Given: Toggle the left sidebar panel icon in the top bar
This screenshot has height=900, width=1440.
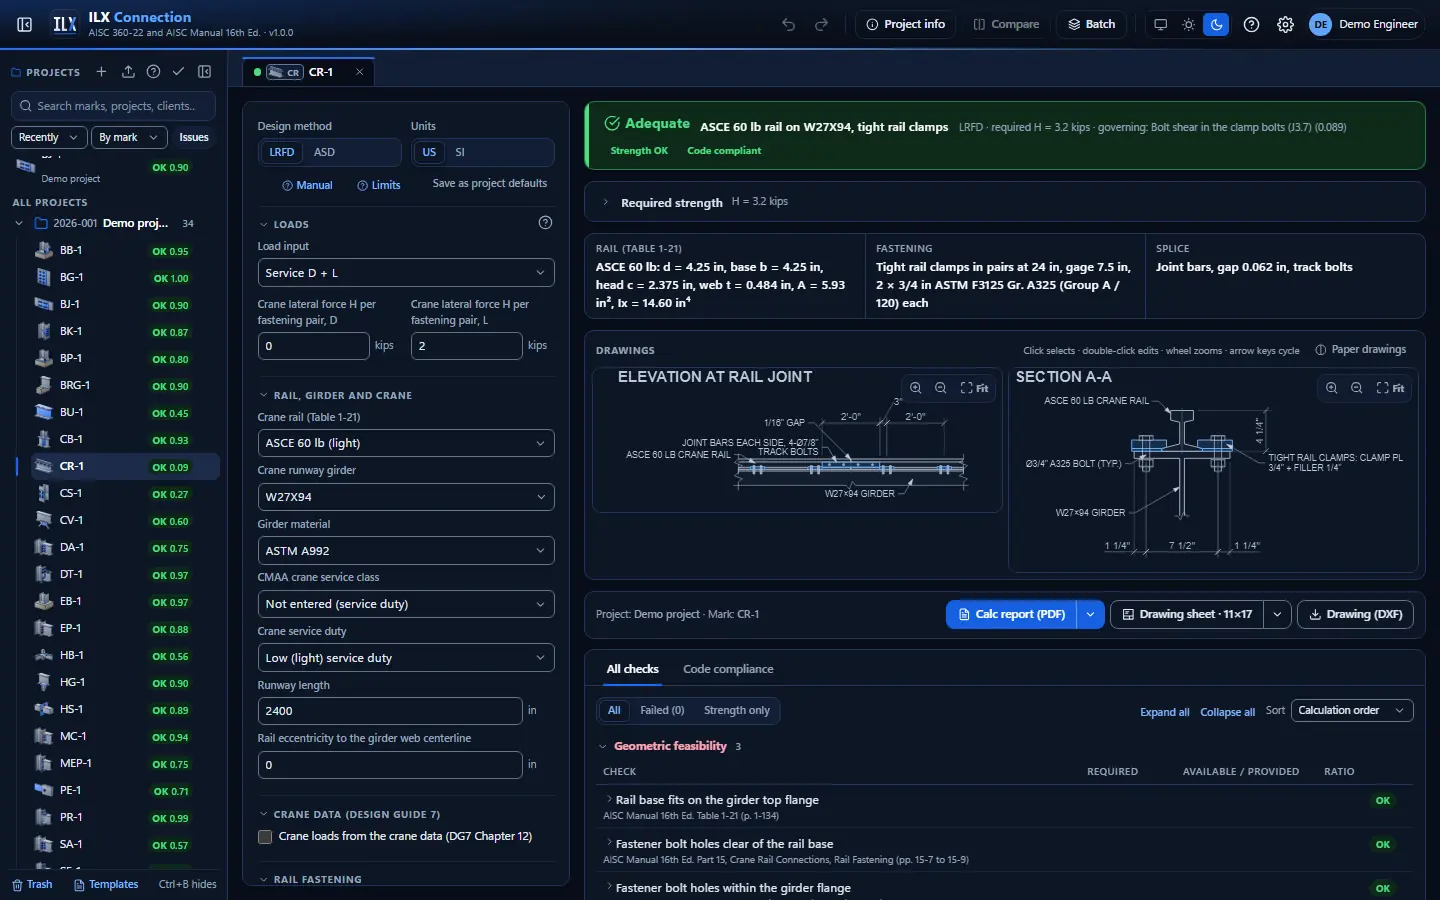Looking at the screenshot, I should 25,24.
